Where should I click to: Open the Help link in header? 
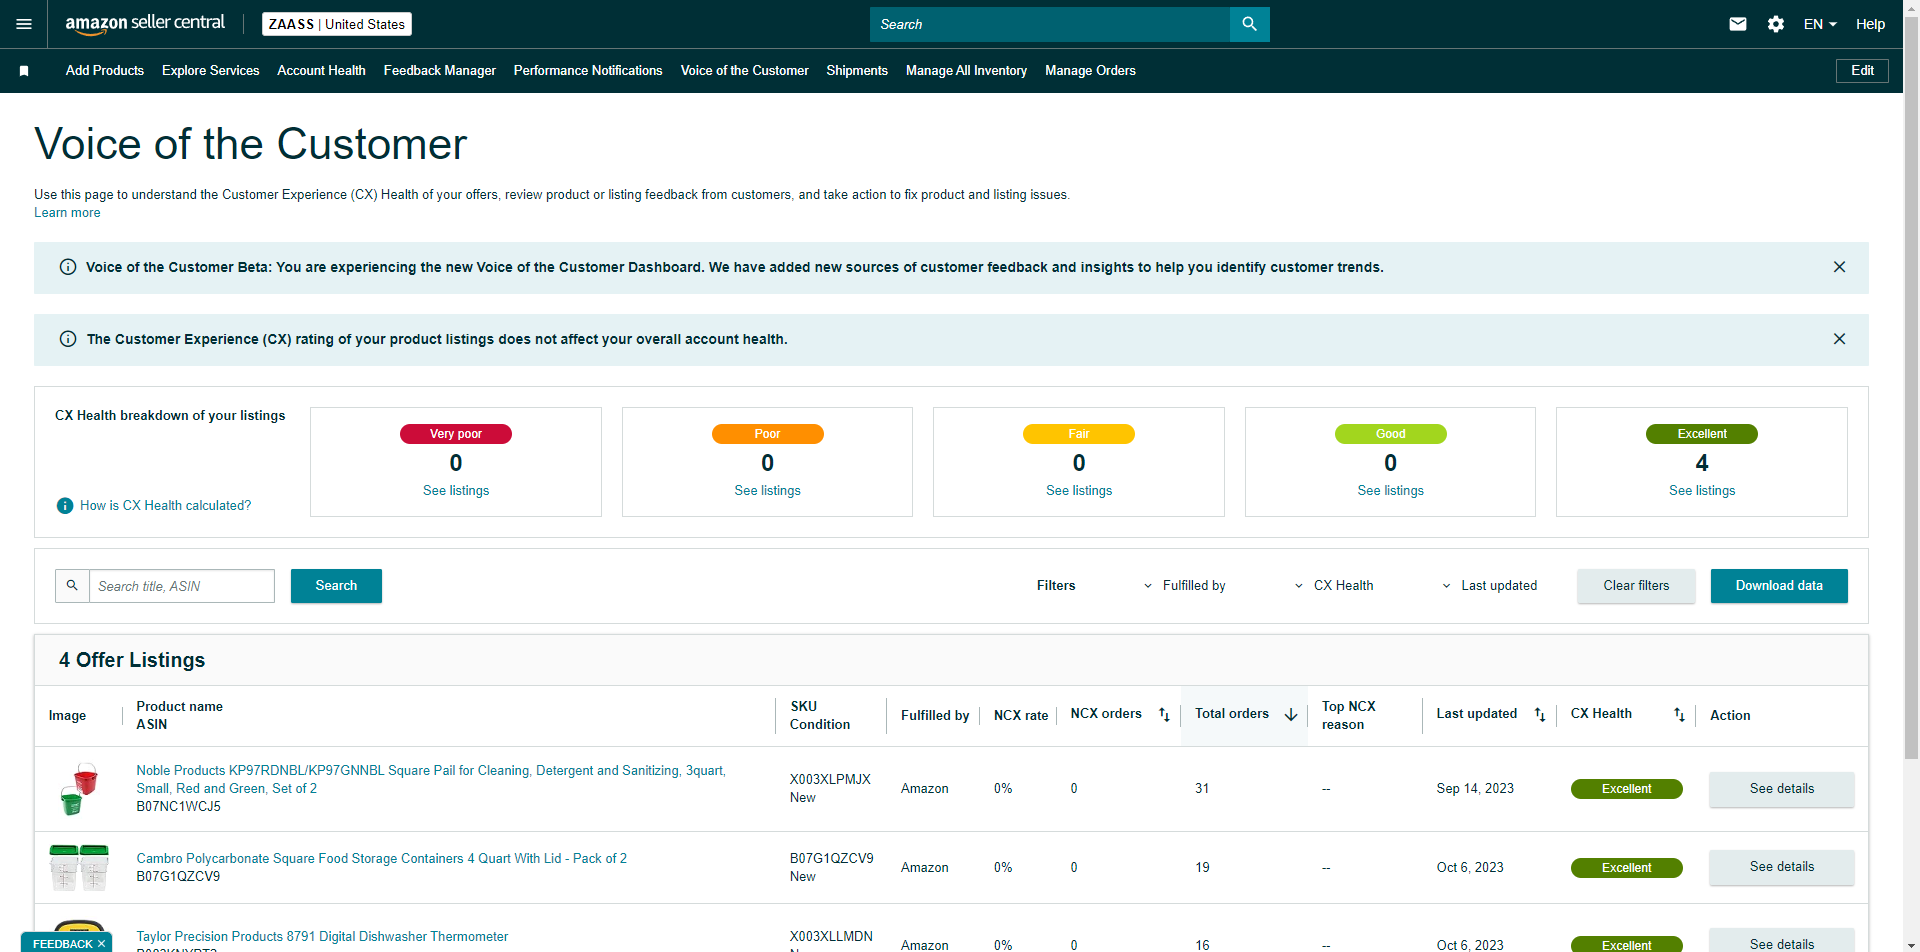(x=1870, y=24)
